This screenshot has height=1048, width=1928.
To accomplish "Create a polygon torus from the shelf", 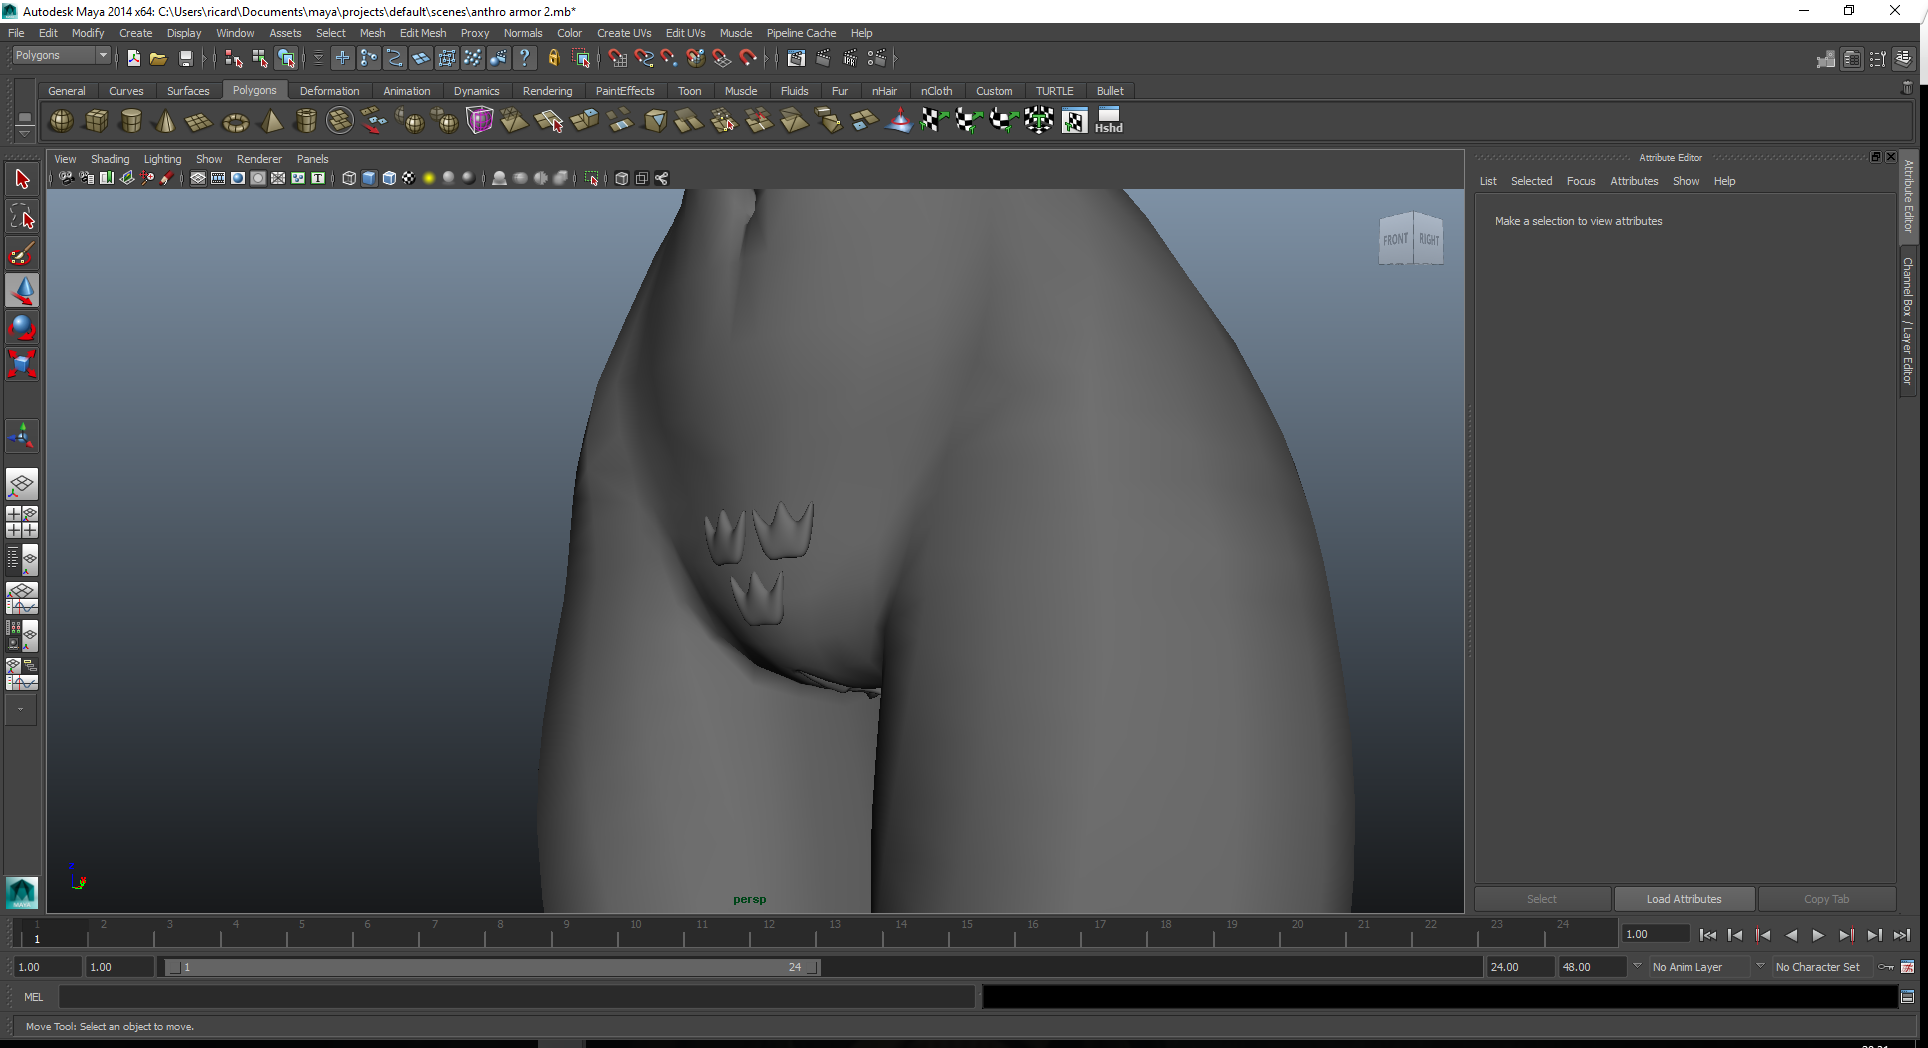I will click(x=235, y=122).
